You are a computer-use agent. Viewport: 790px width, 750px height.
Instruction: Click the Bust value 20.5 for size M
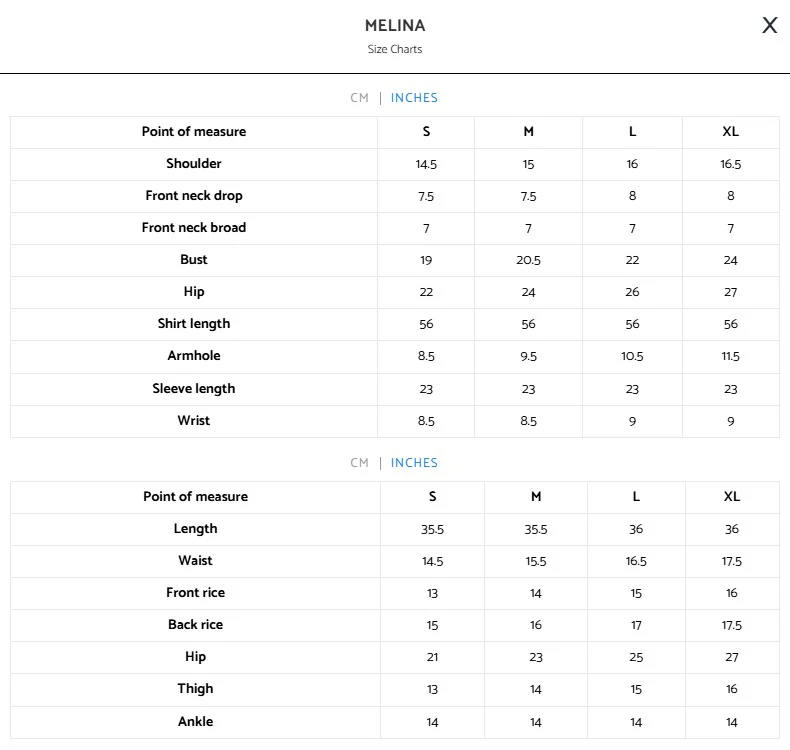pos(528,260)
